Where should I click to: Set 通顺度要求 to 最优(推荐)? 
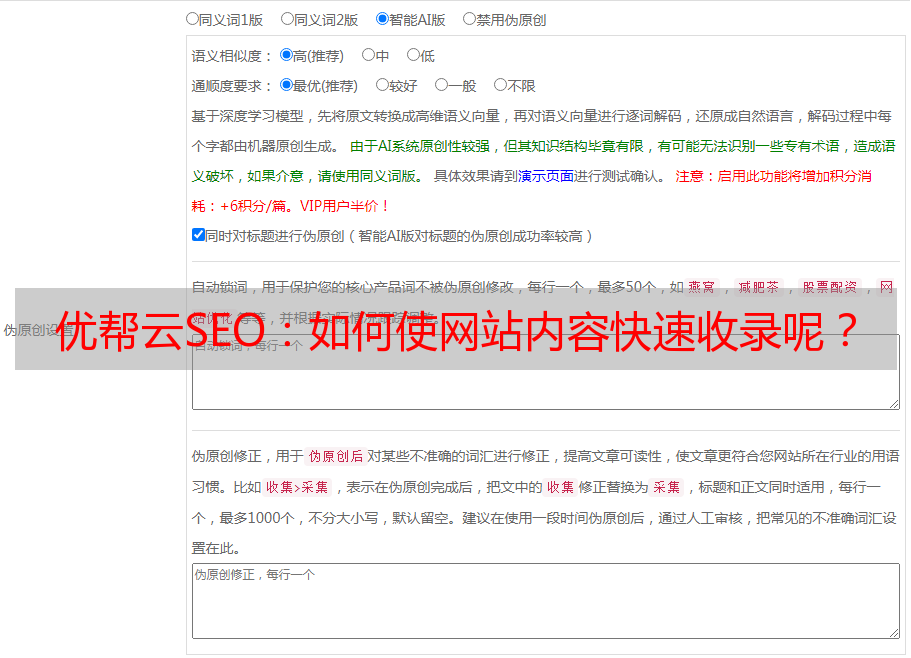286,85
